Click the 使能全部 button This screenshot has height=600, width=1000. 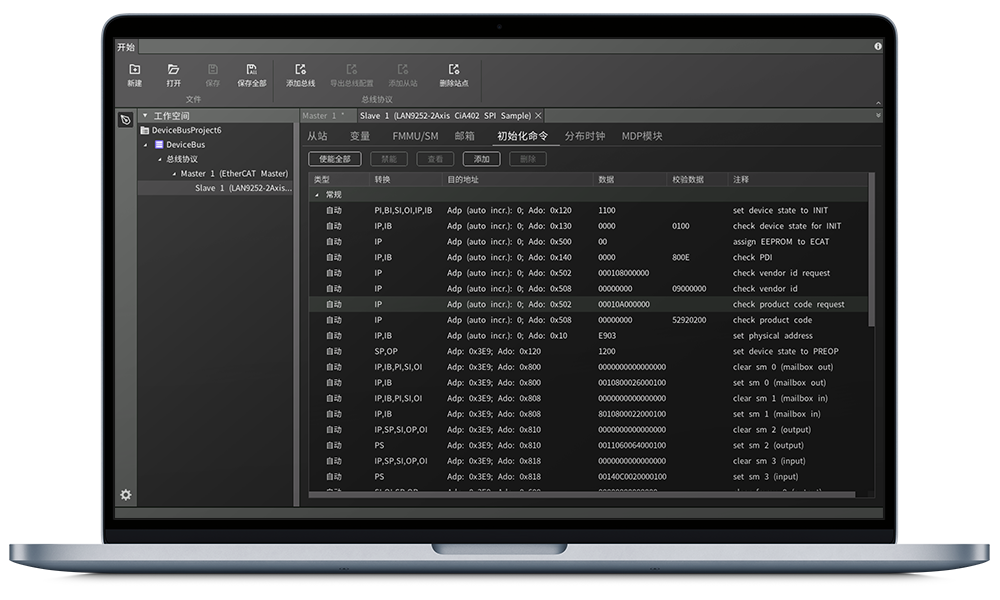pyautogui.click(x=335, y=159)
